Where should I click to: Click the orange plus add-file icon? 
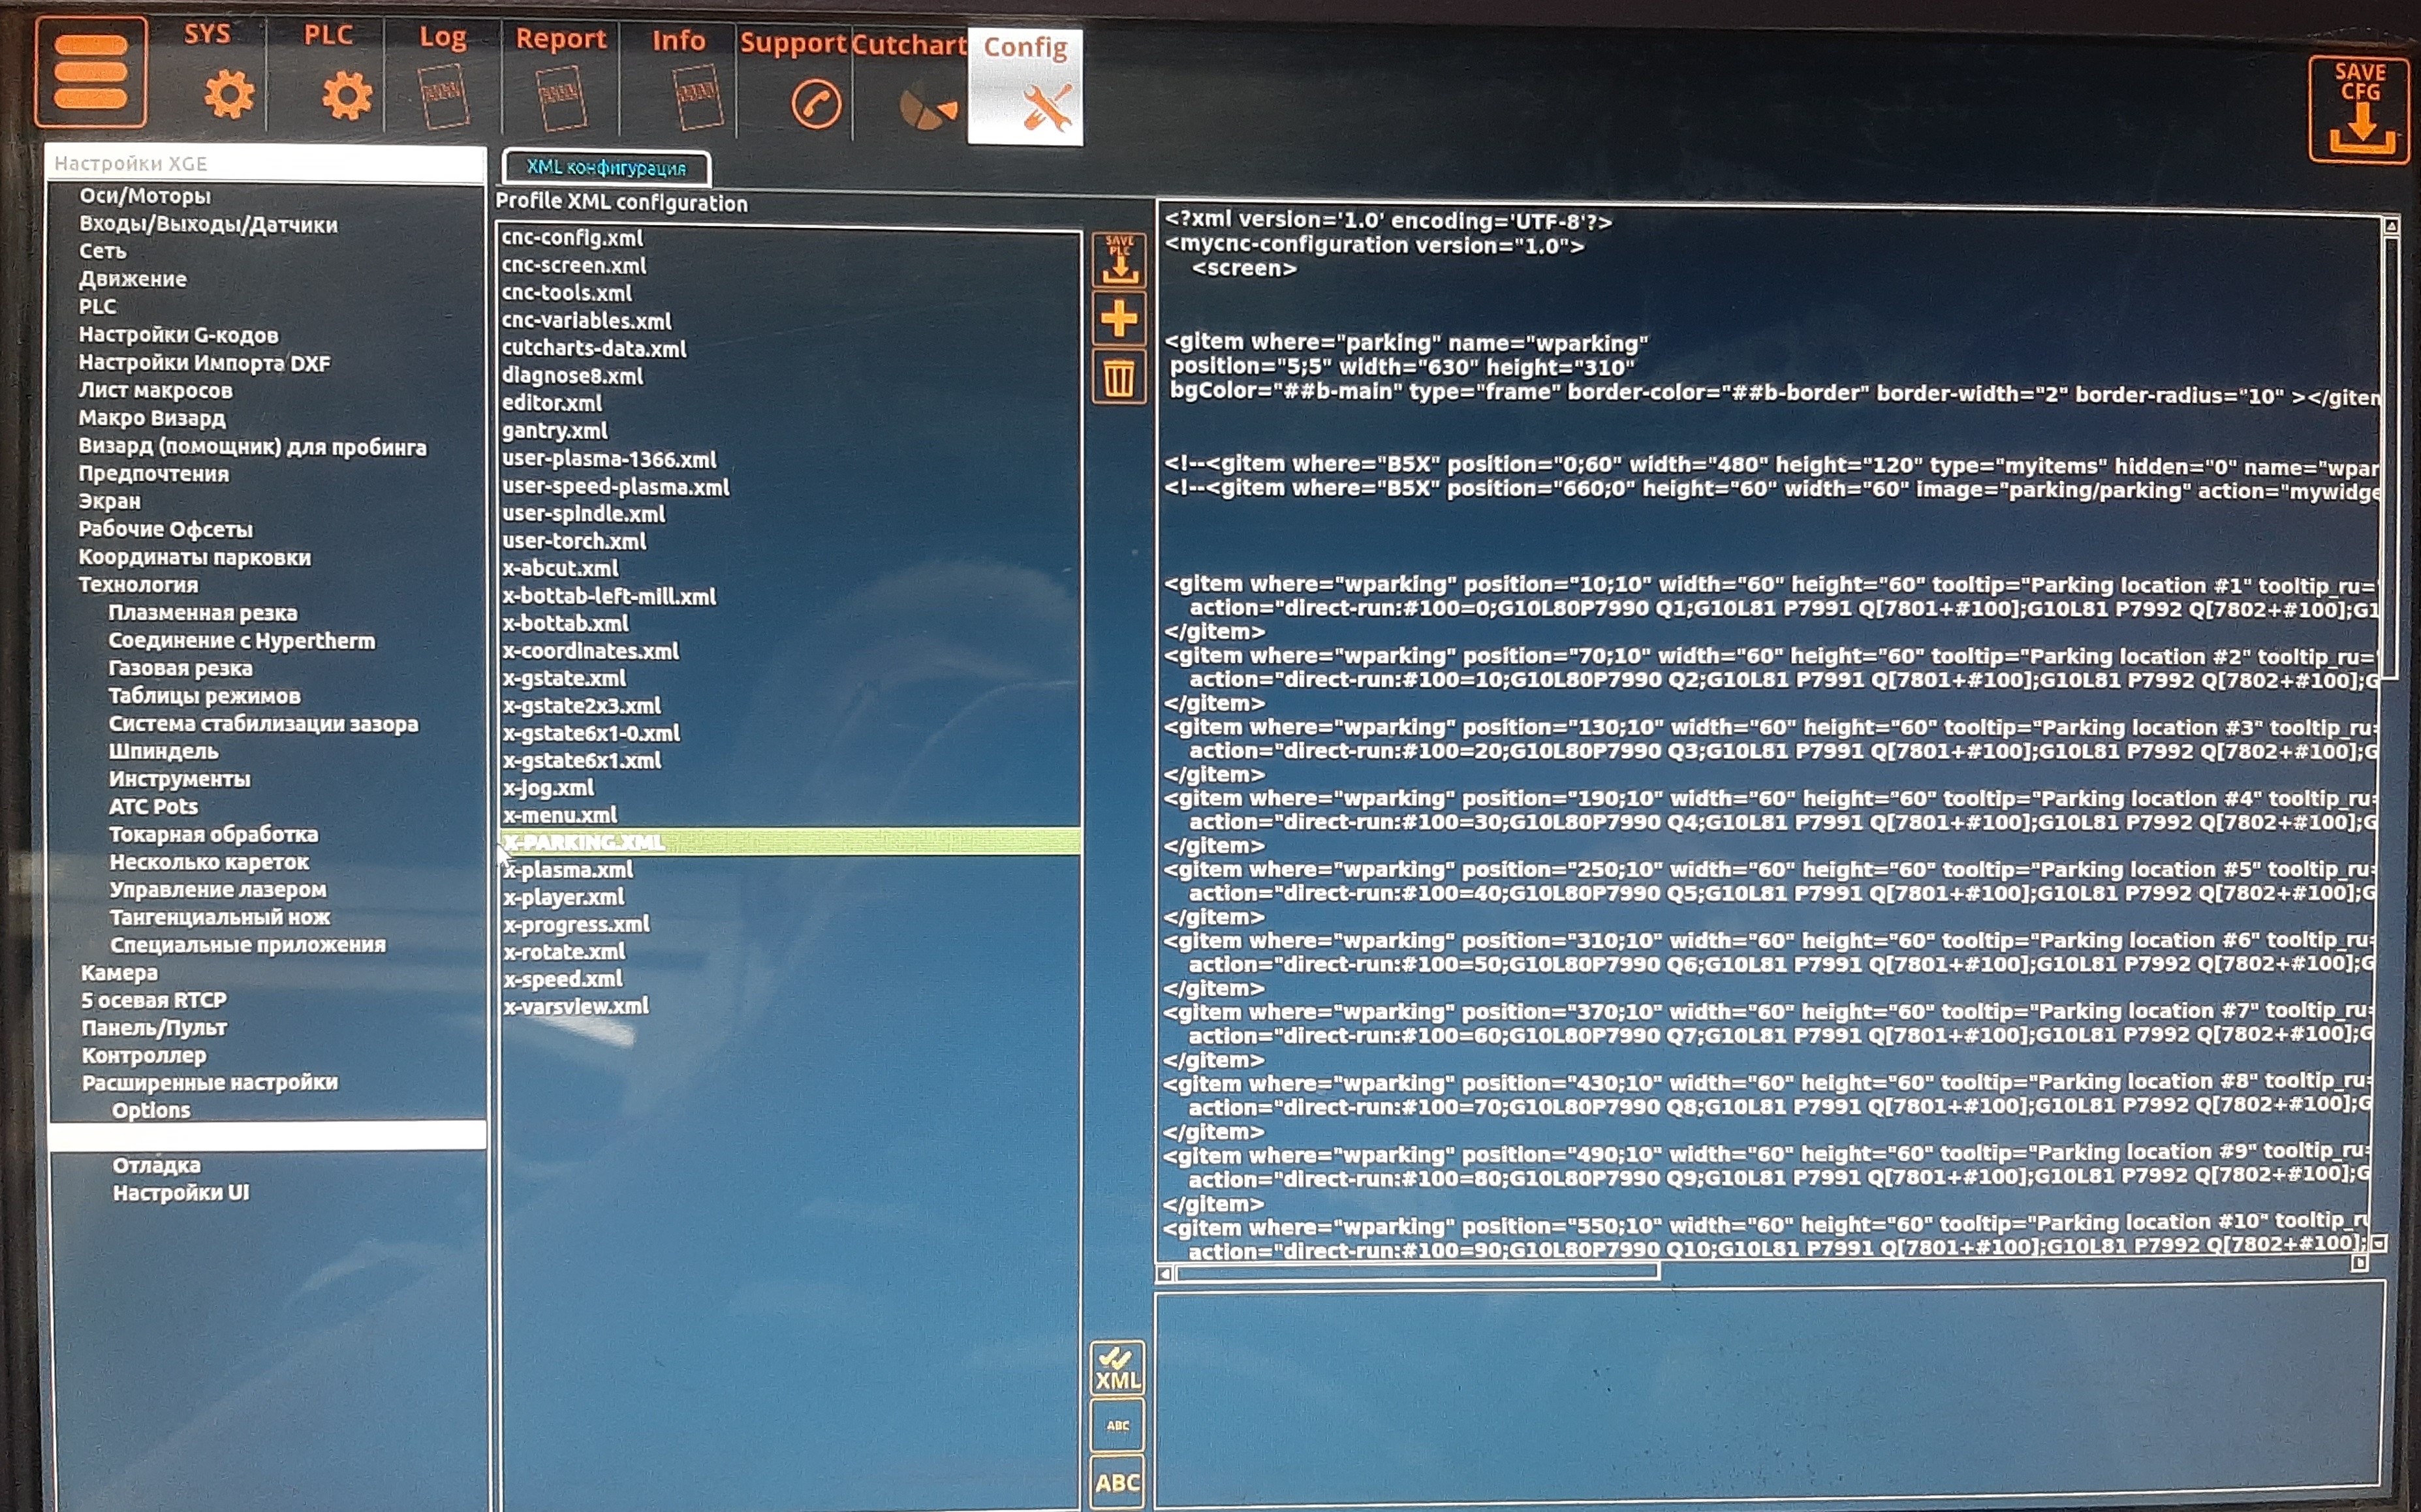[x=1118, y=320]
